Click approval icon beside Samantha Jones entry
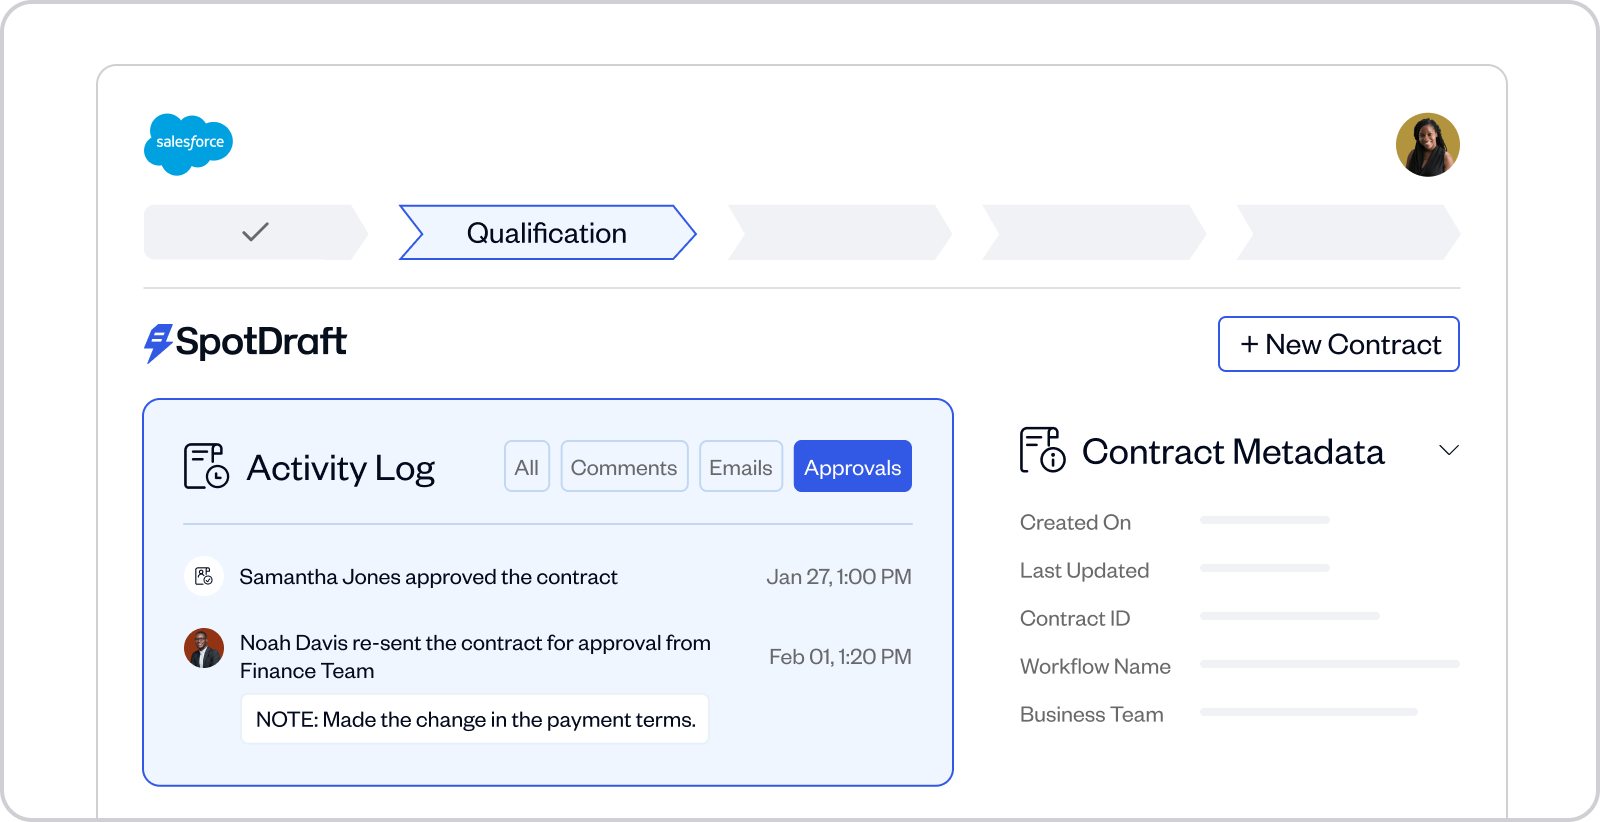The width and height of the screenshot is (1600, 822). coord(204,576)
